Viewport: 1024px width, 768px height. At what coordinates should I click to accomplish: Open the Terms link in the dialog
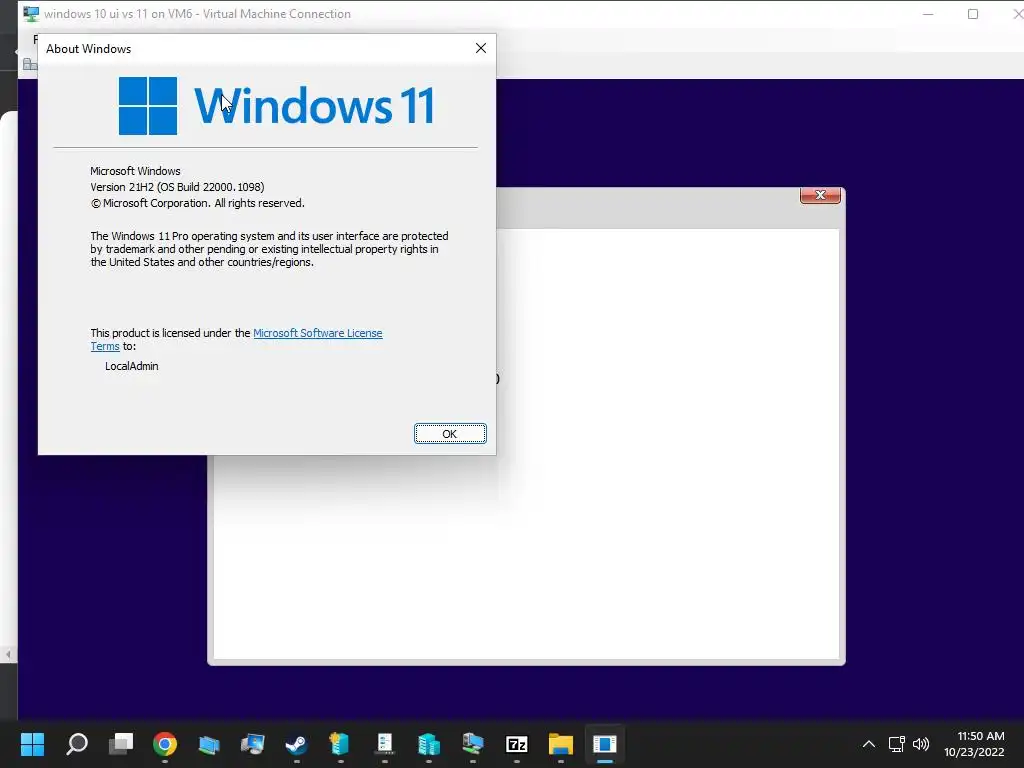[105, 346]
